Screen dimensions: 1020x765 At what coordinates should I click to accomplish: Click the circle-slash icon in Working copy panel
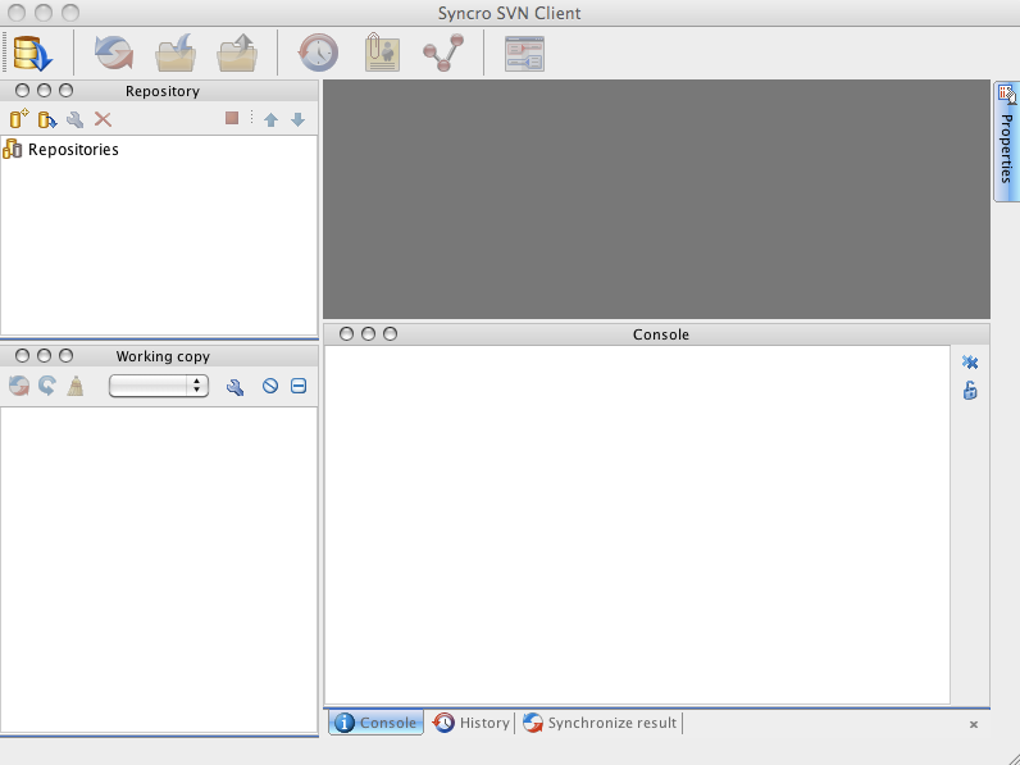tap(270, 386)
